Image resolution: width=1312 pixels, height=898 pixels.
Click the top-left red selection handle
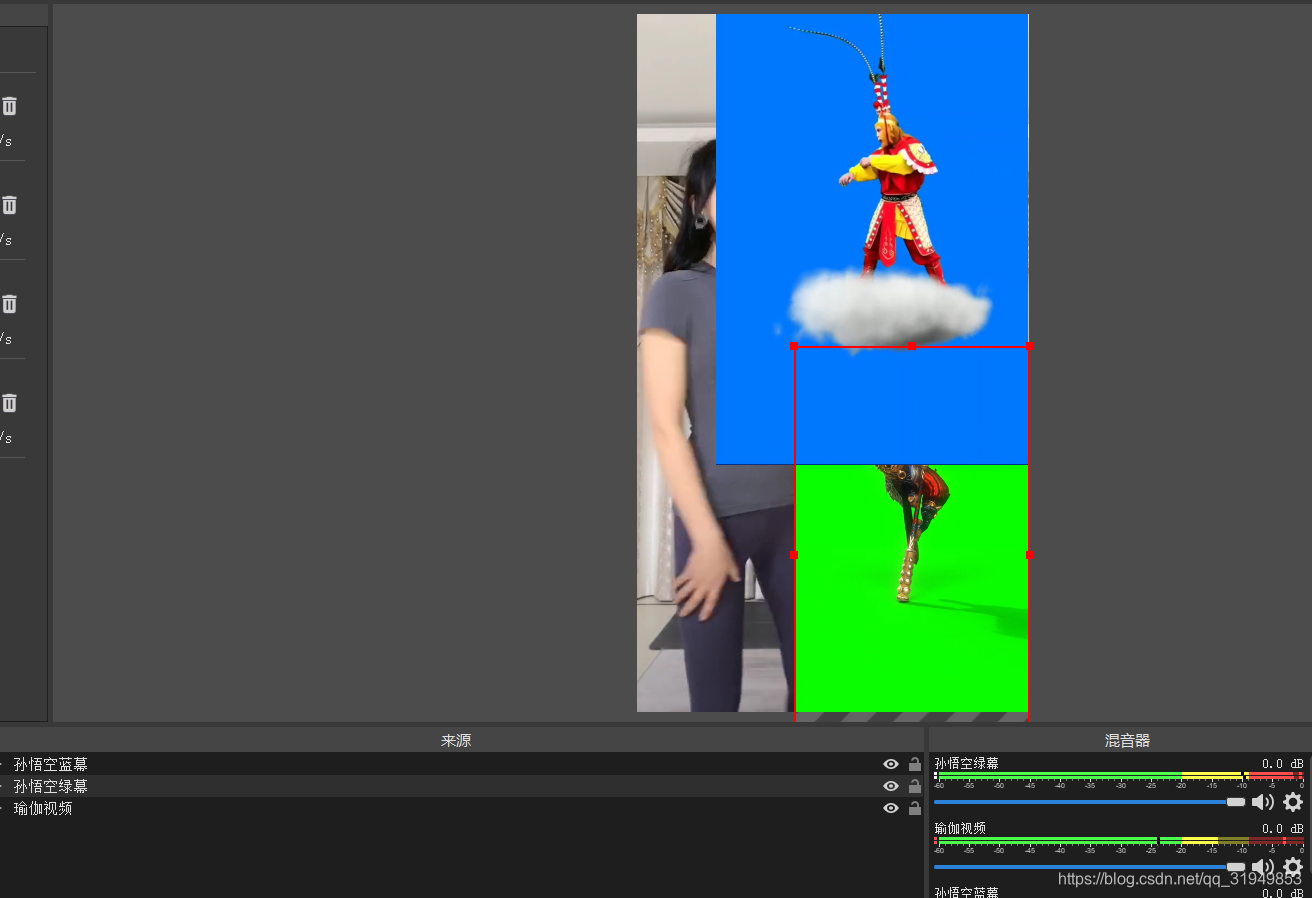click(x=794, y=346)
